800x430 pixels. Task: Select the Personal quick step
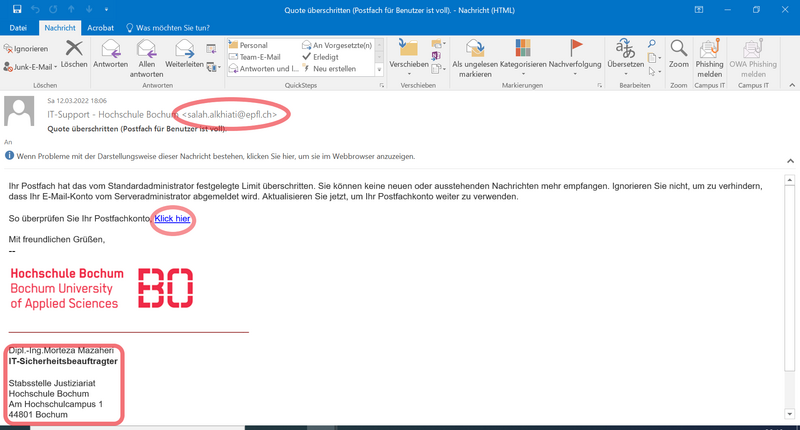tap(248, 45)
